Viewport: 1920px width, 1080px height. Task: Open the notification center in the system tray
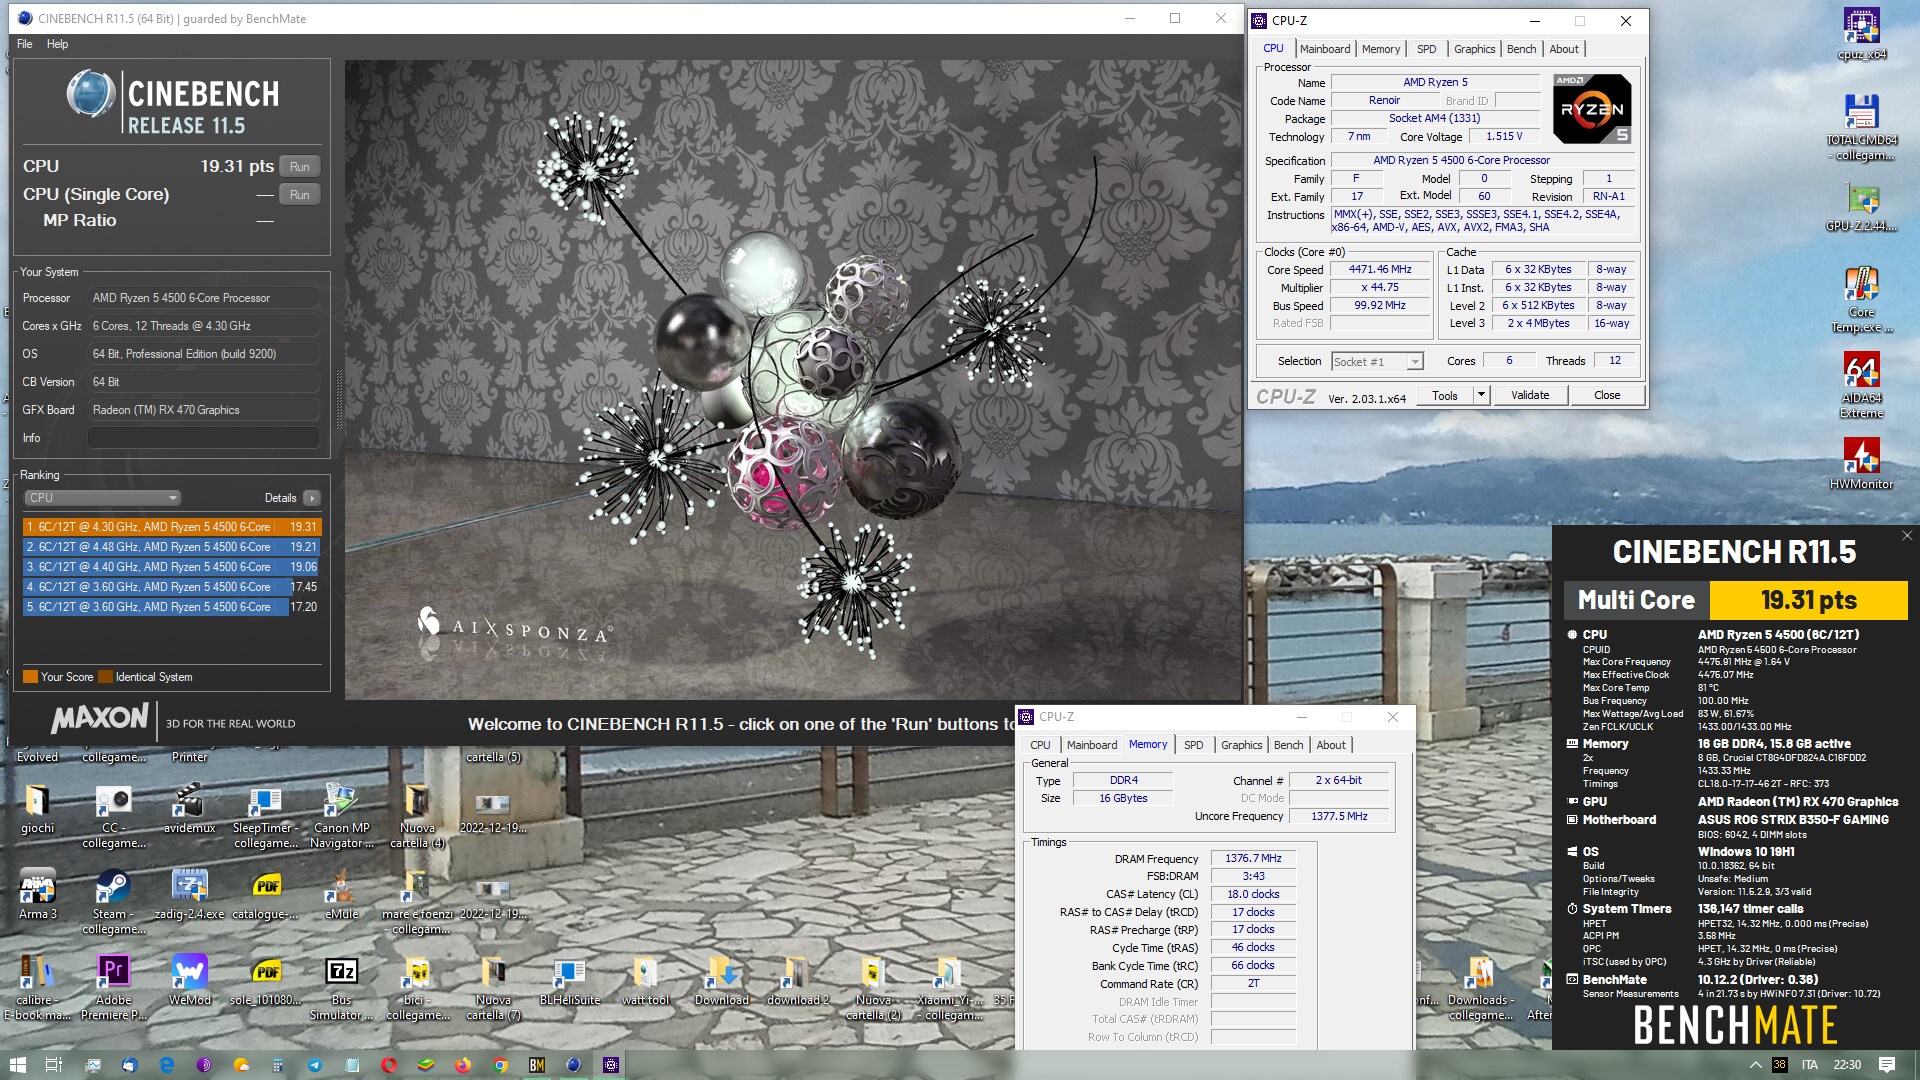(x=1886, y=1065)
